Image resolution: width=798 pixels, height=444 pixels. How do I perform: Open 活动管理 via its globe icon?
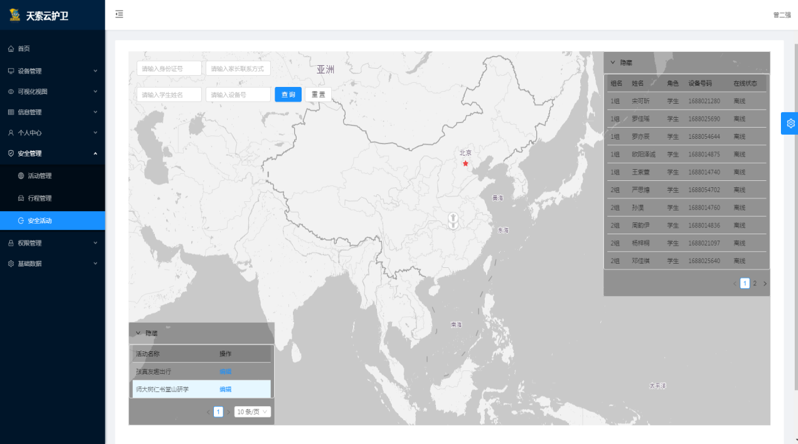click(x=21, y=176)
